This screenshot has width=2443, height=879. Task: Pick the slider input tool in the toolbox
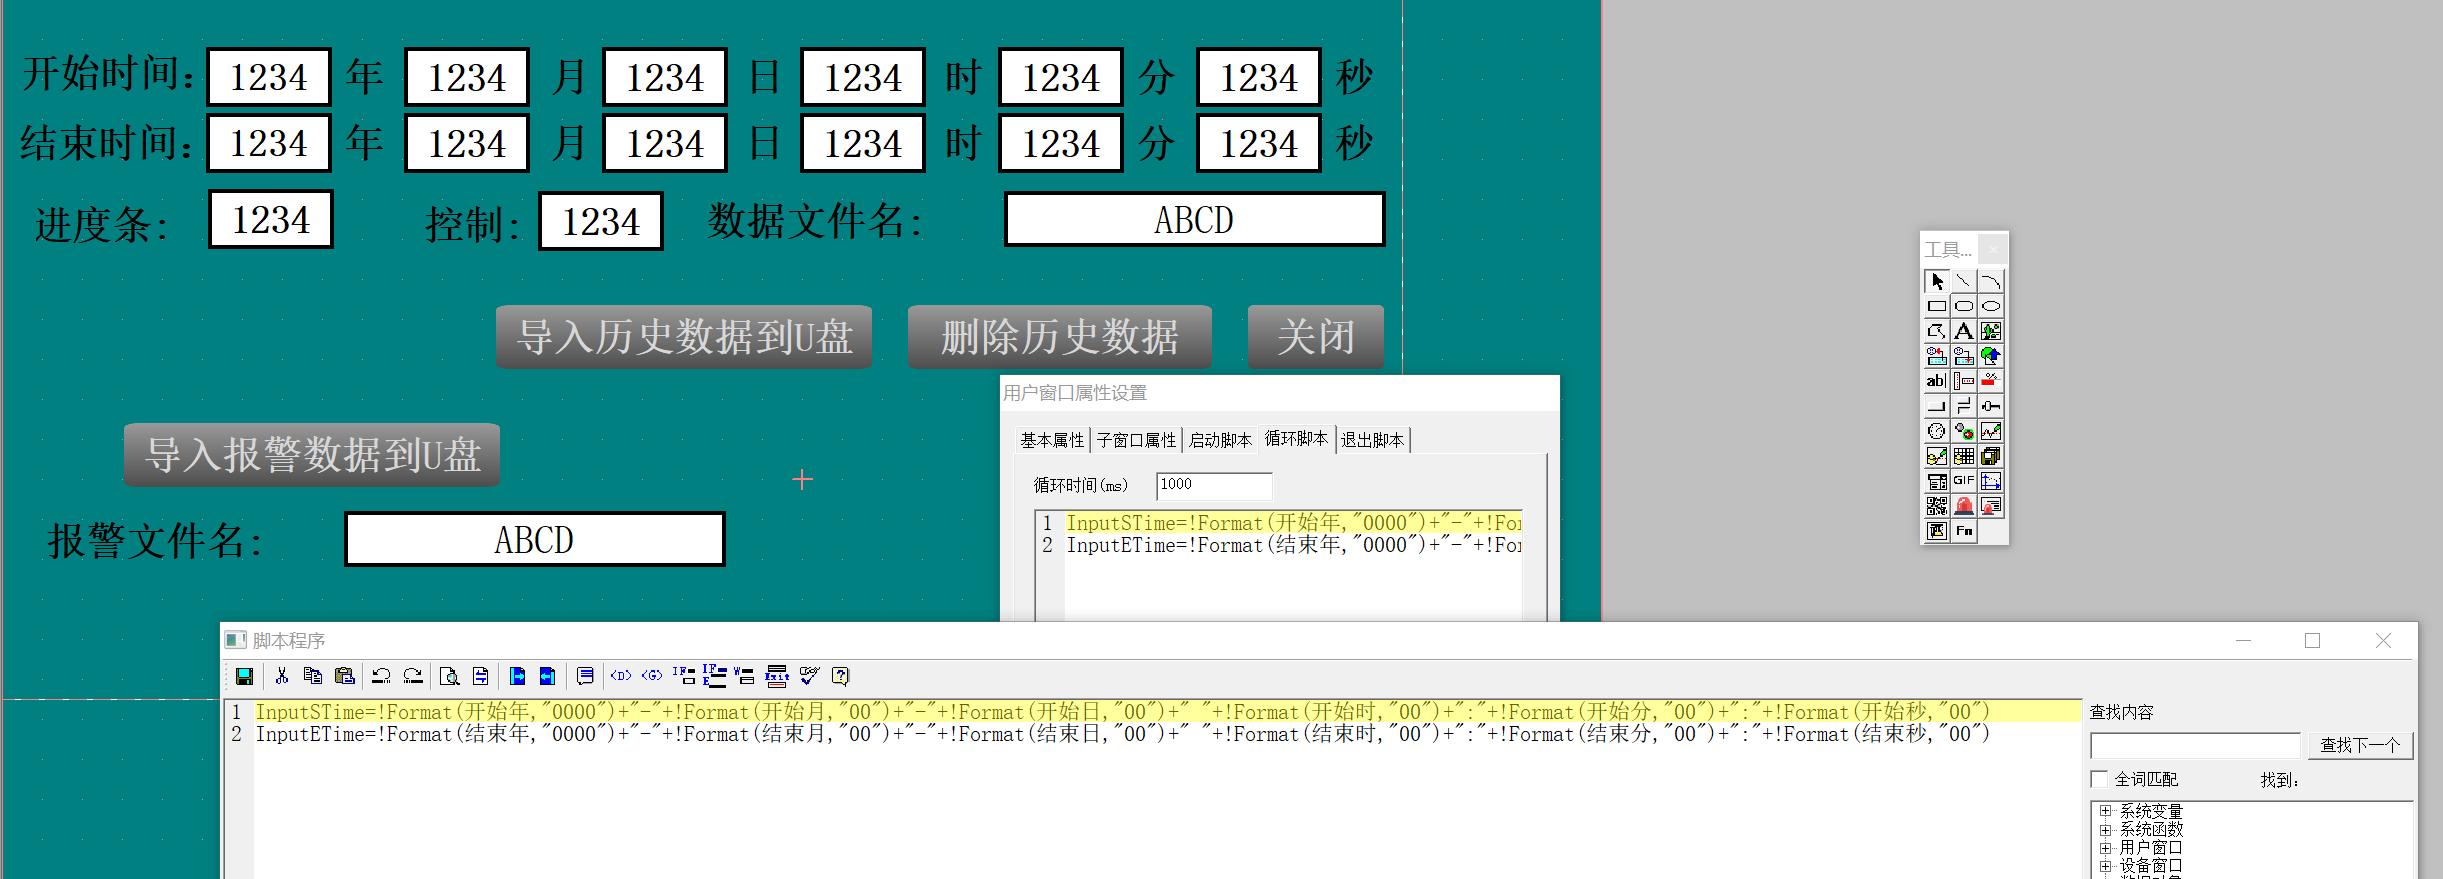(1991, 406)
